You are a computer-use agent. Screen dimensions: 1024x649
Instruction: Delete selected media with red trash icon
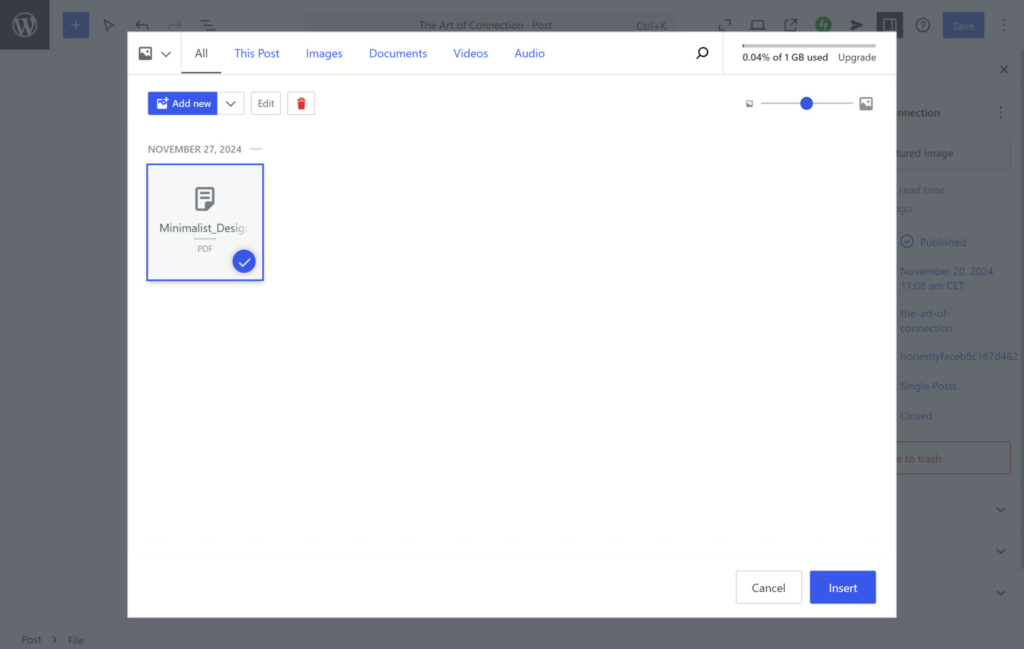(x=301, y=103)
